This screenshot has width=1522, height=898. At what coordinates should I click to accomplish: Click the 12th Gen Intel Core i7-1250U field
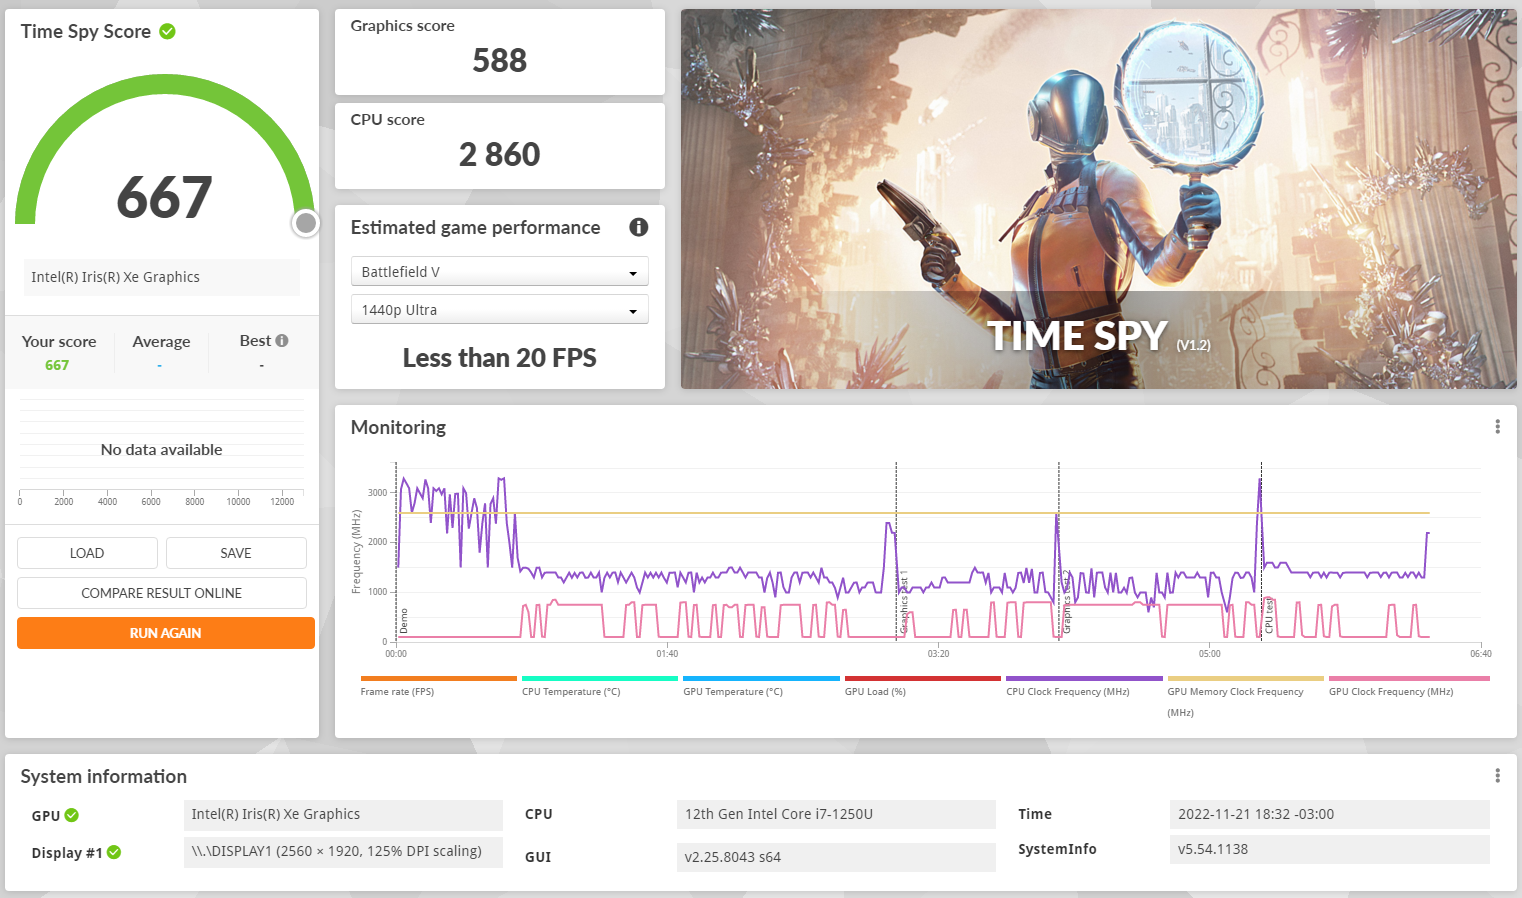[x=836, y=815]
